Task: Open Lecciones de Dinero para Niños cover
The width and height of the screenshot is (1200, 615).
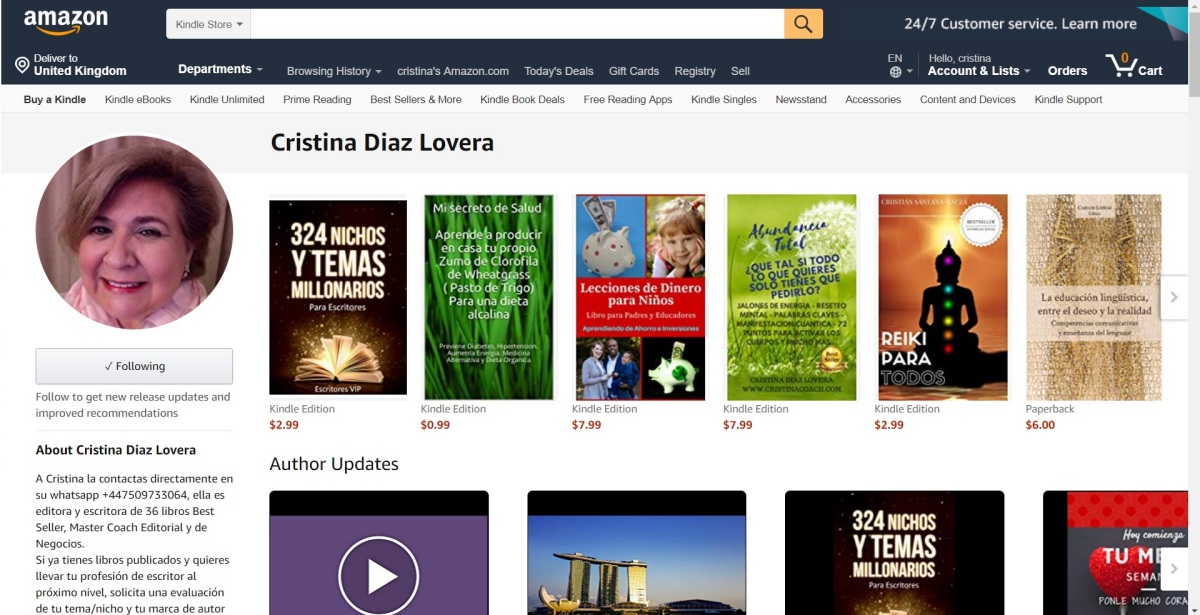Action: pos(641,297)
